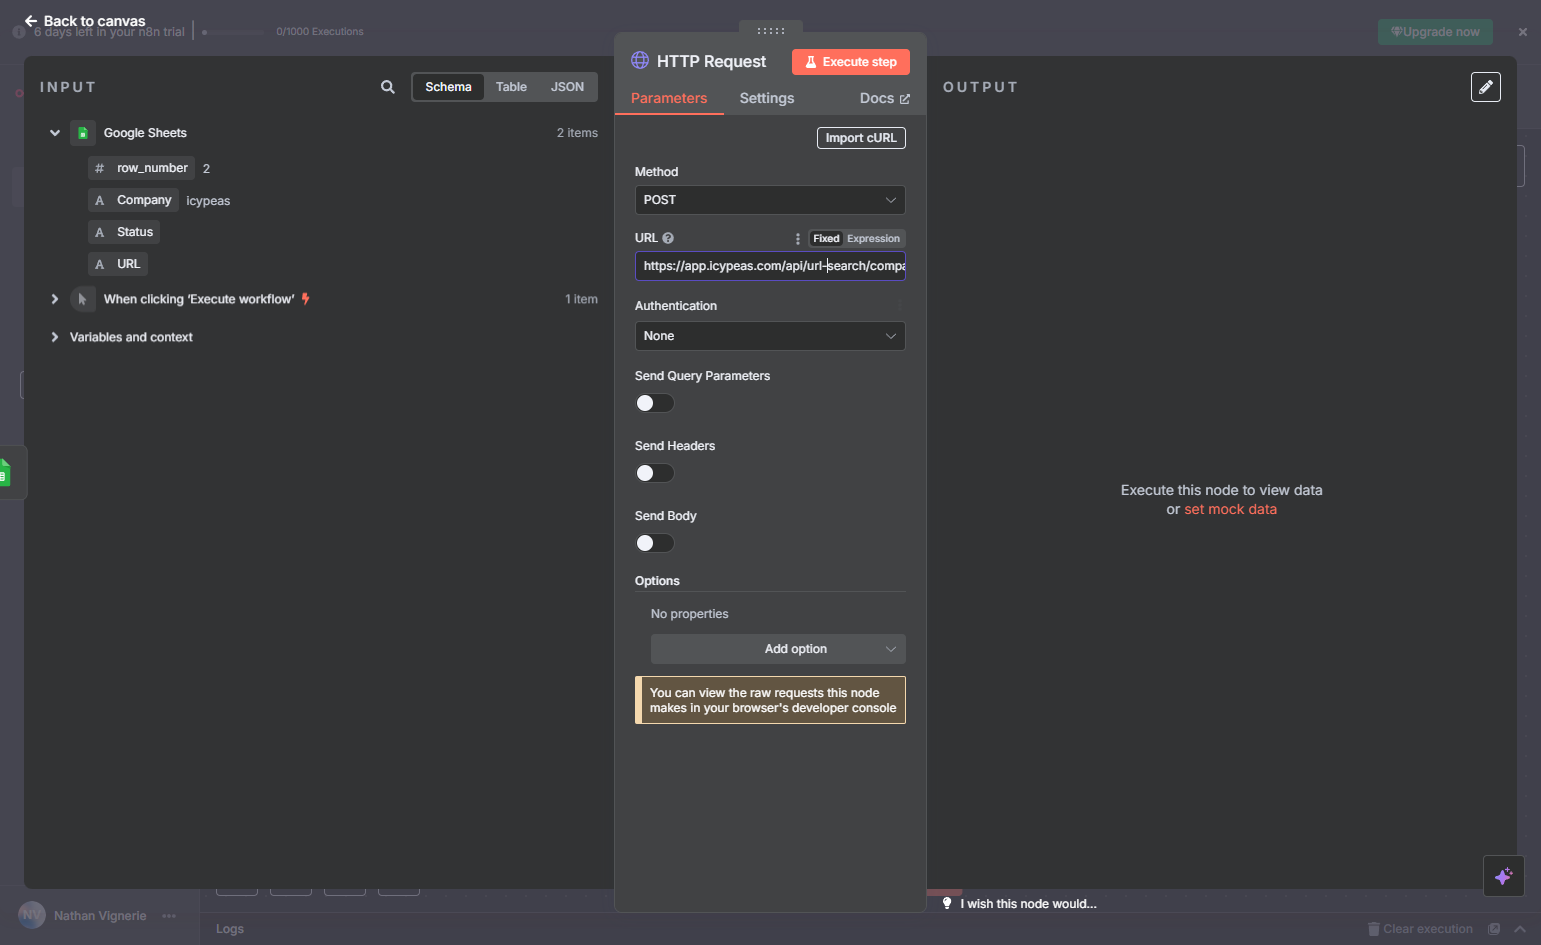Set URL field to Fixed mode
The image size is (1541, 945).
[x=826, y=238]
